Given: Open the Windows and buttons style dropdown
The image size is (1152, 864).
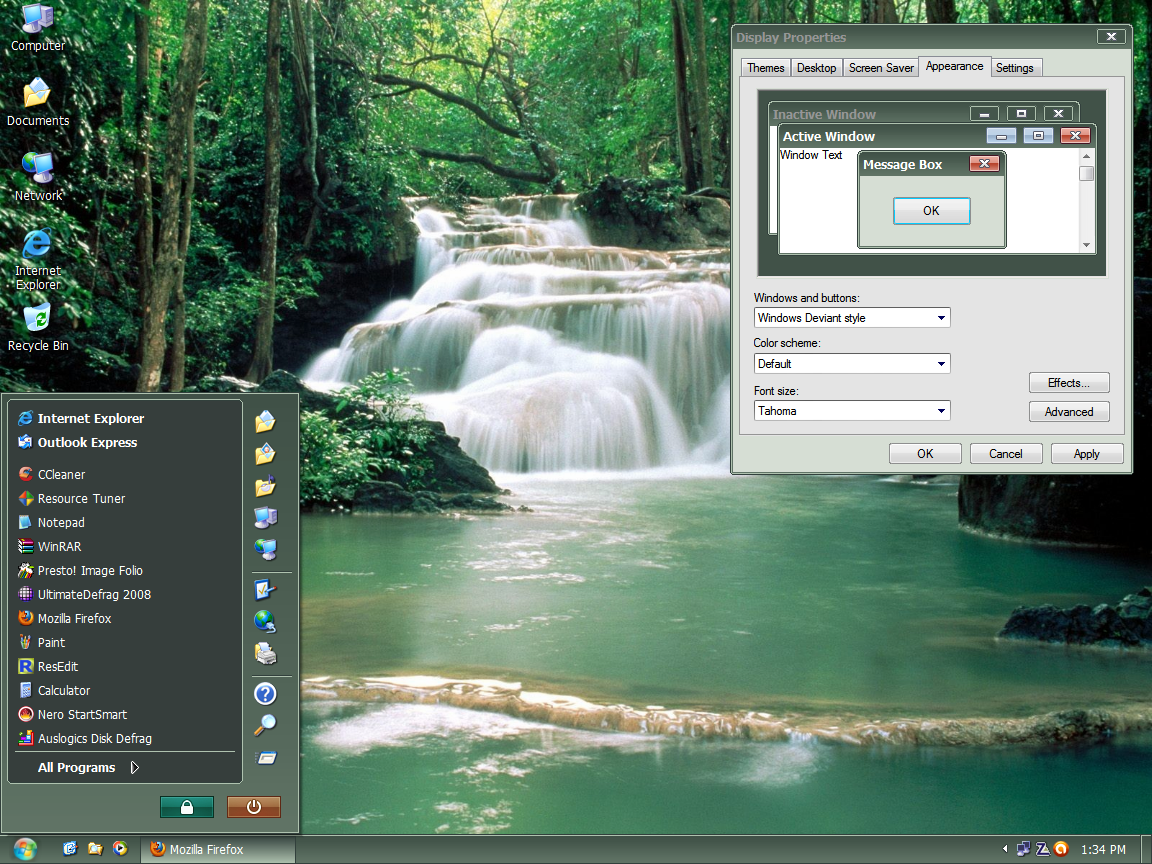Looking at the screenshot, I should (852, 318).
